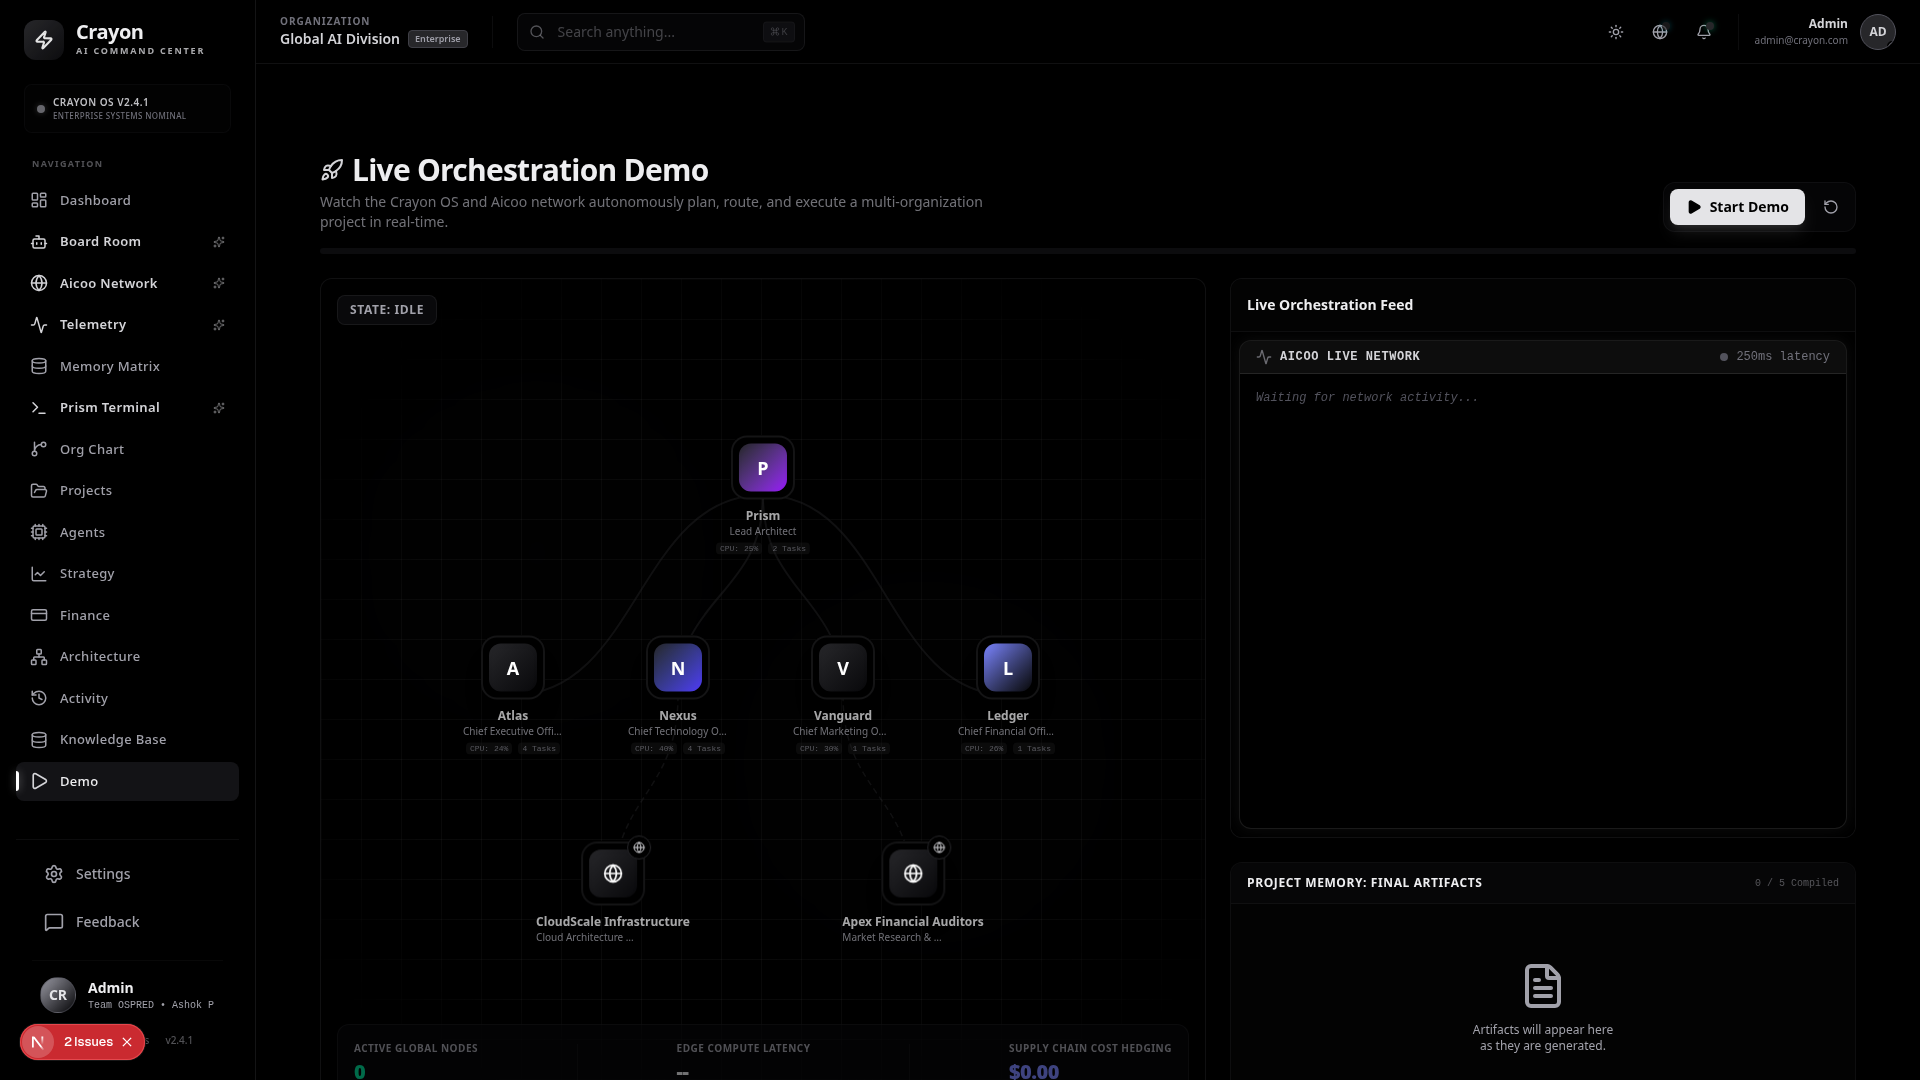Click sparkle icon next to Aicoo Network

click(x=219, y=283)
